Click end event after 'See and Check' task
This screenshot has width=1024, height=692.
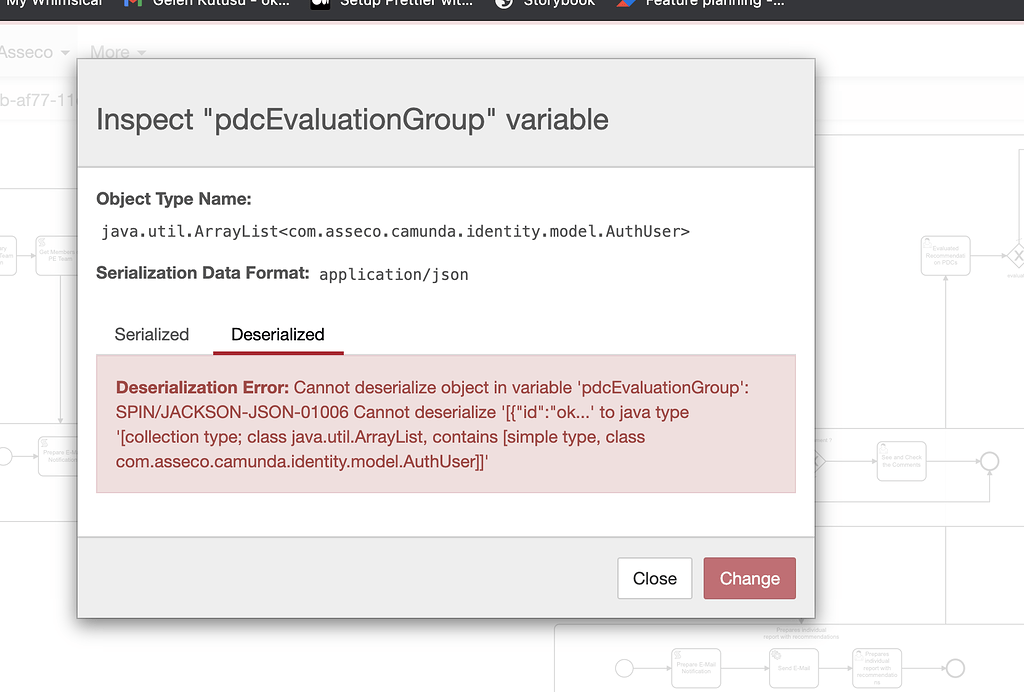[x=989, y=461]
